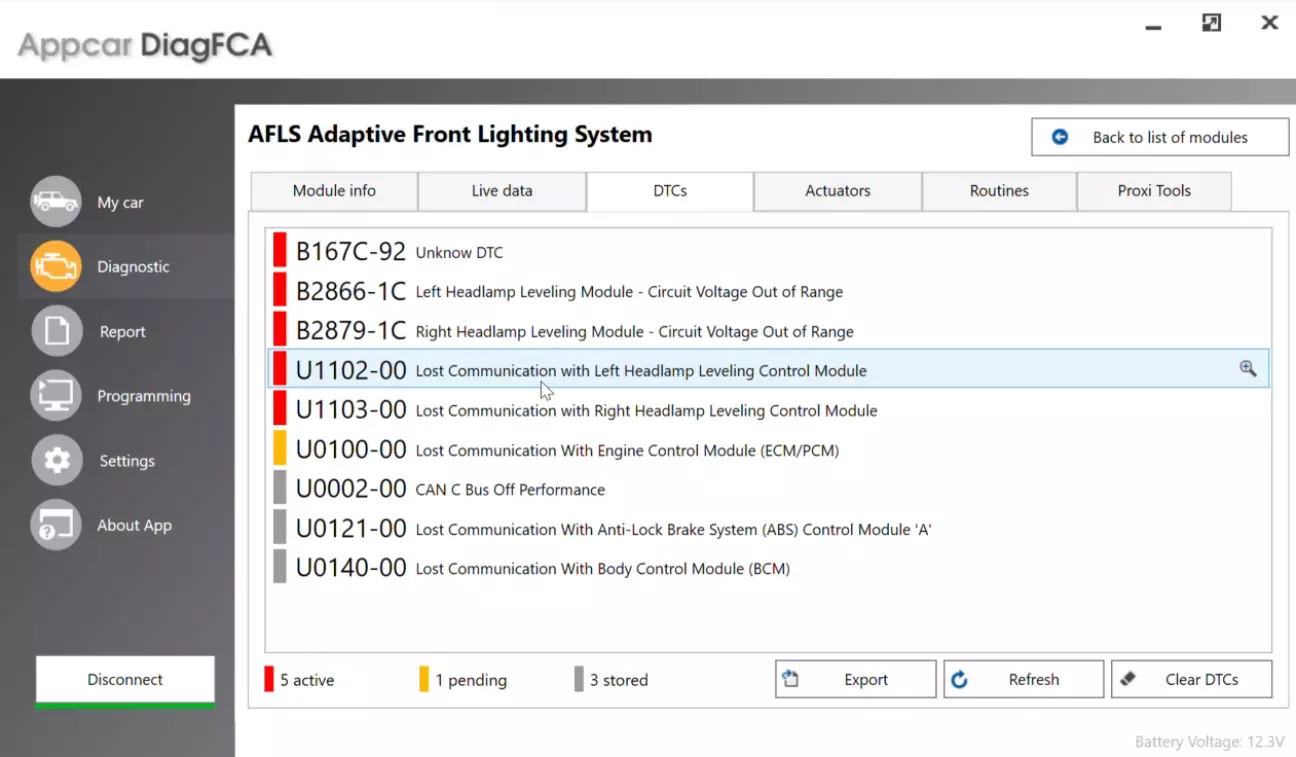The height and width of the screenshot is (757, 1296).
Task: Open the Routines tab
Action: coord(999,191)
